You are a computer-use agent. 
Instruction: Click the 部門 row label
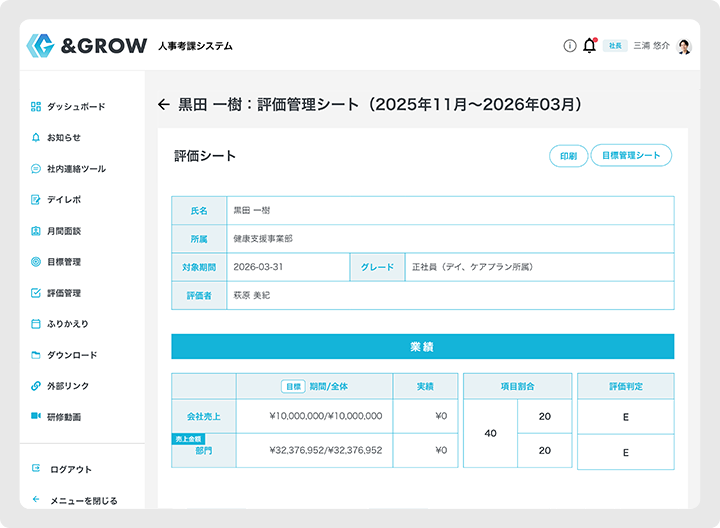[x=203, y=451]
